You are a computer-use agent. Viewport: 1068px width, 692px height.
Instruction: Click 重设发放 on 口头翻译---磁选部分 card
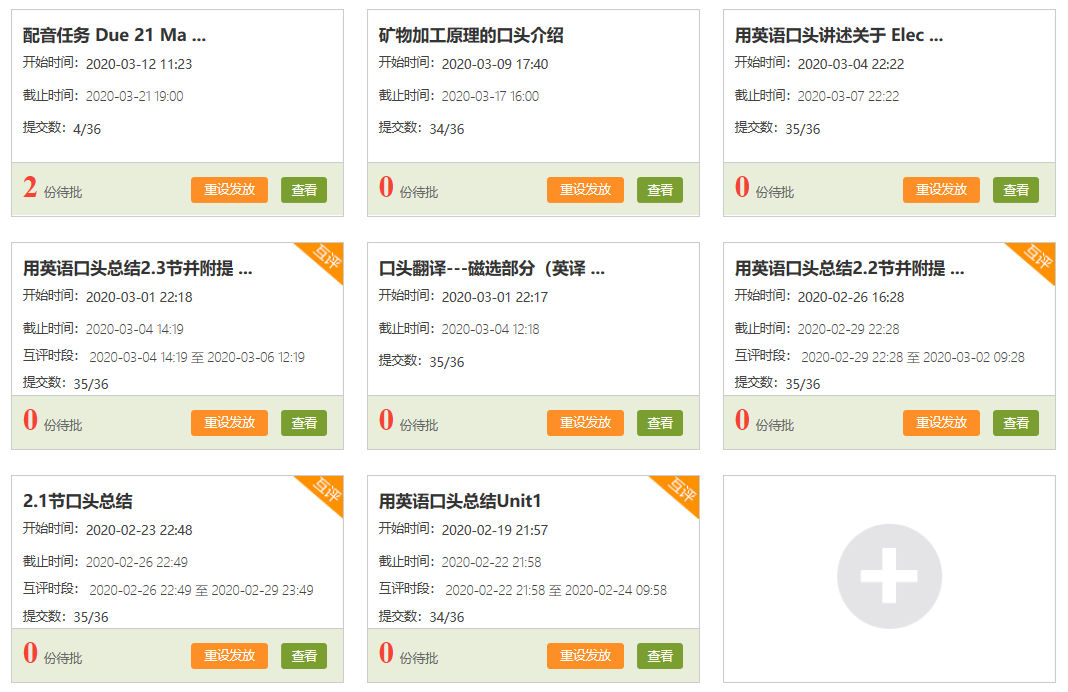[585, 423]
